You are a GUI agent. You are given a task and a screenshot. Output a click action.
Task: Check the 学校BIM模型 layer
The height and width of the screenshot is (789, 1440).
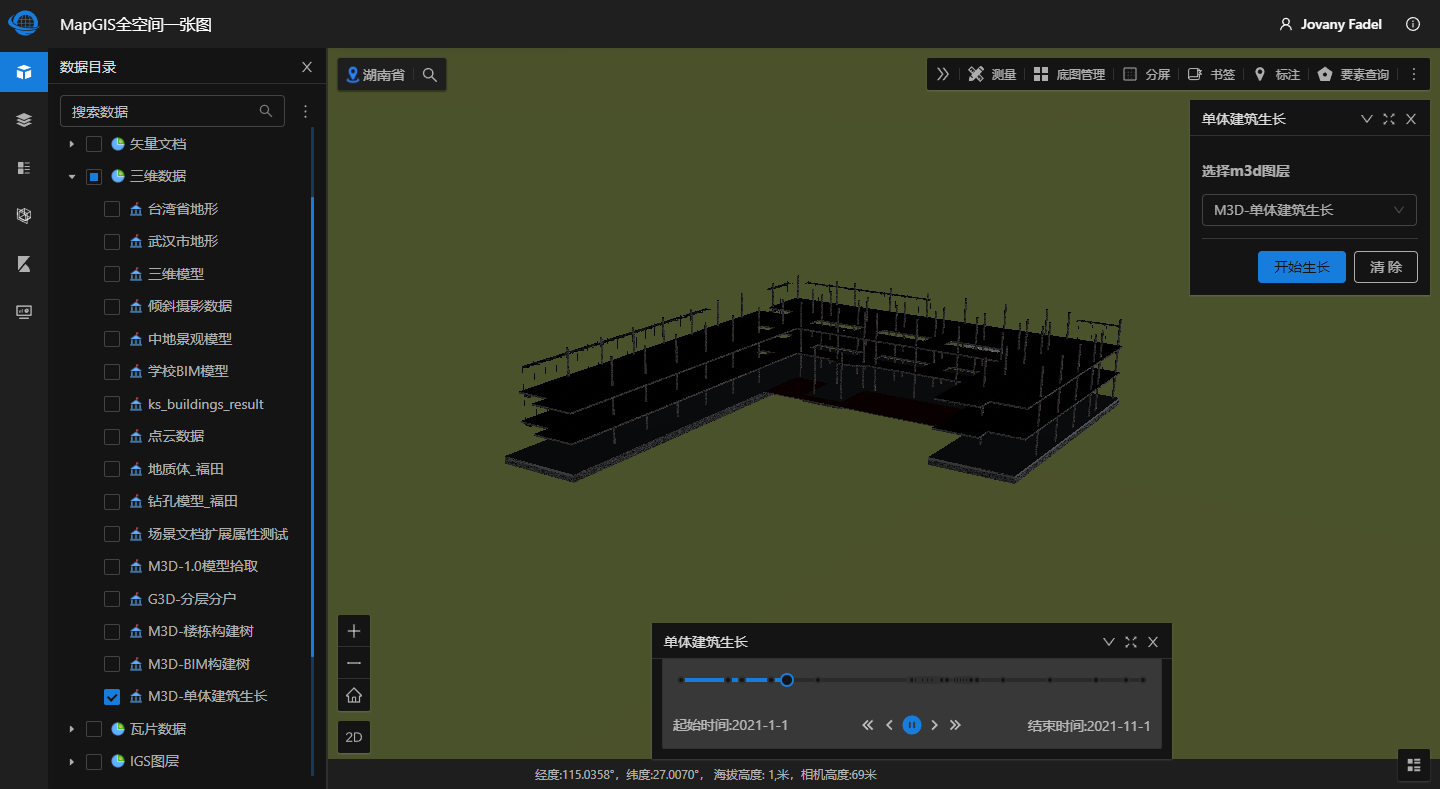point(112,371)
